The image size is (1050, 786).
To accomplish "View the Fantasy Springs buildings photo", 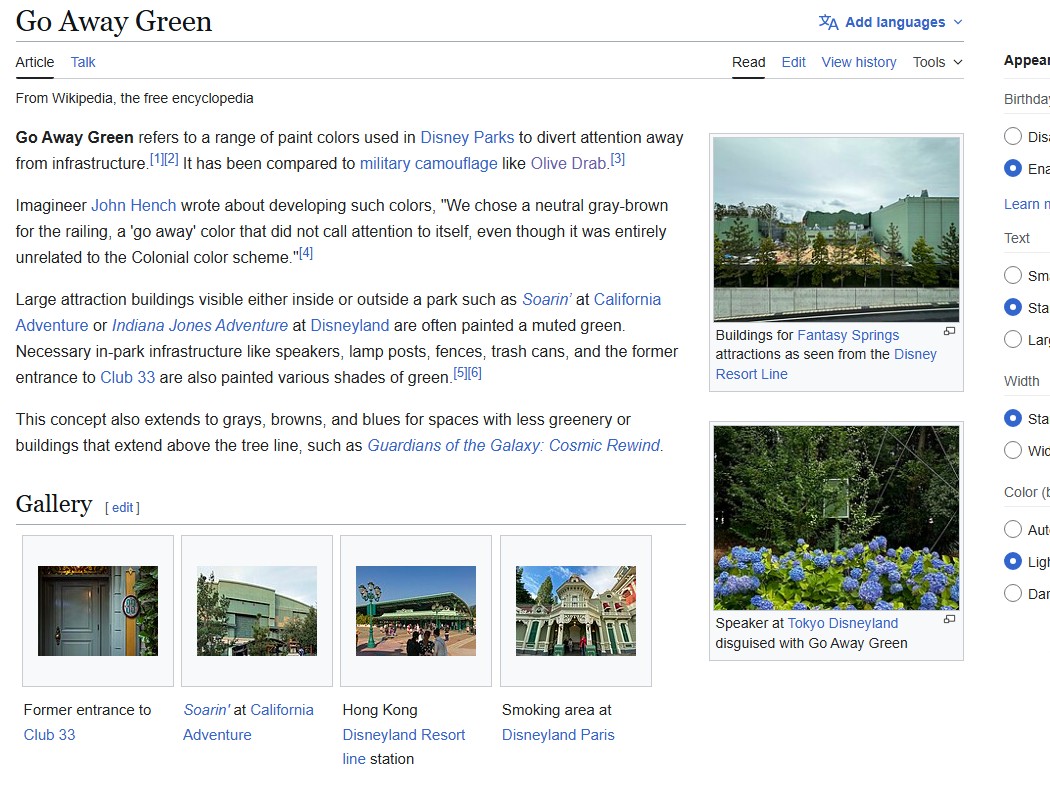I will point(836,230).
